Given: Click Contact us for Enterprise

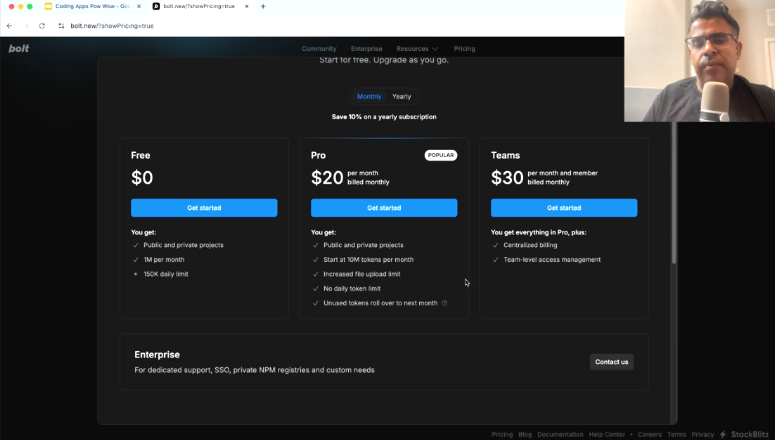Looking at the screenshot, I should click(611, 362).
